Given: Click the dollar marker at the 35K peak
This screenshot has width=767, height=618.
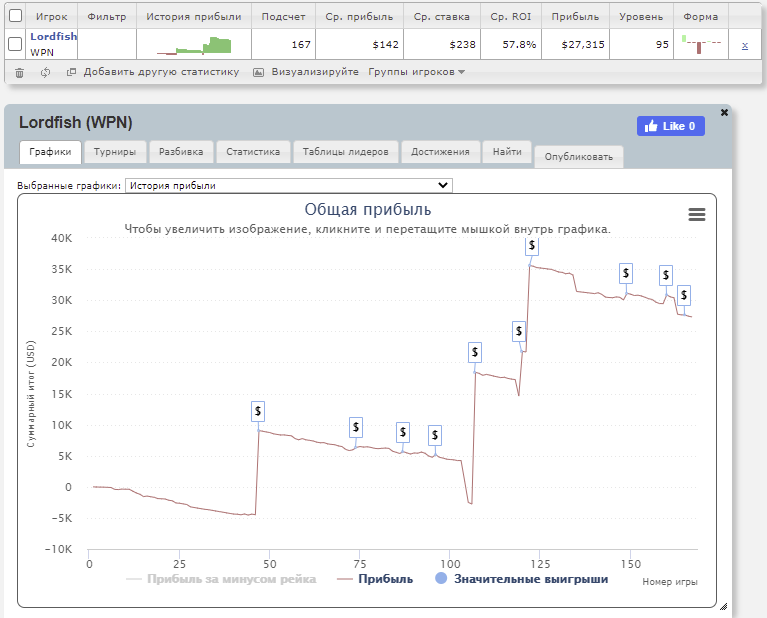Looking at the screenshot, I should tap(533, 244).
